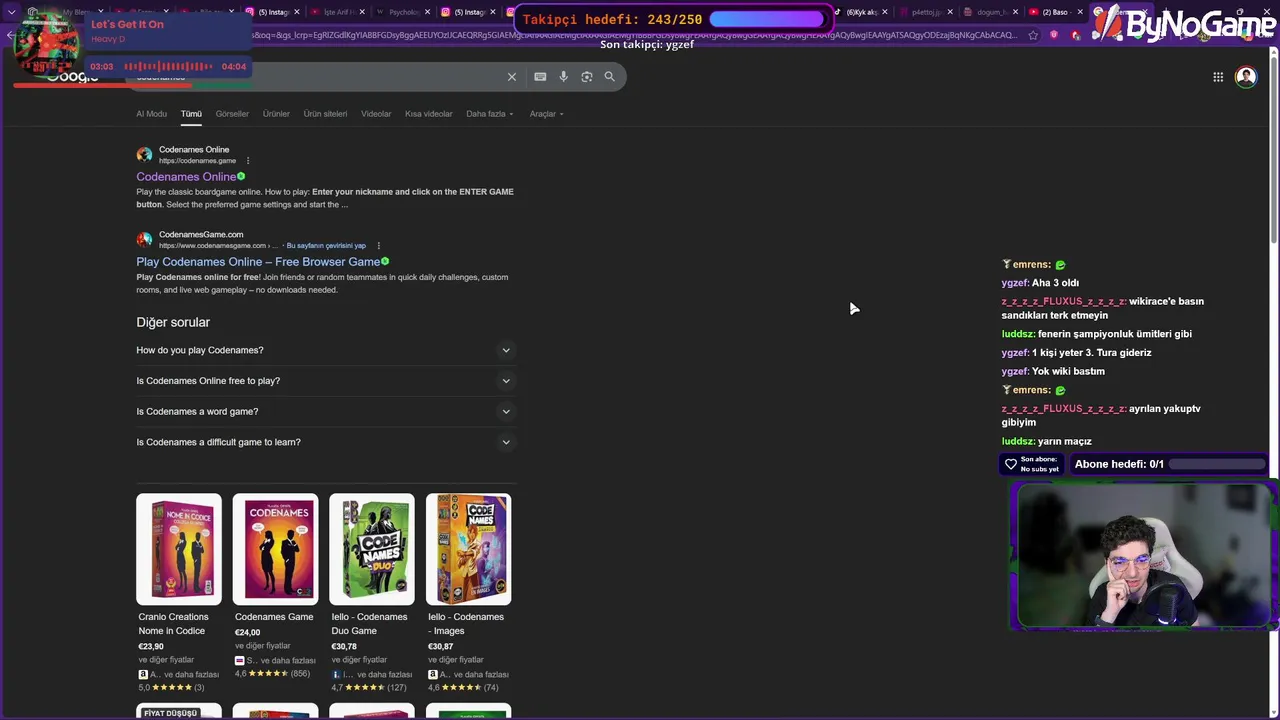Click the page vertical scrollbar
Viewport: 1280px width, 720px height.
(x=1274, y=150)
